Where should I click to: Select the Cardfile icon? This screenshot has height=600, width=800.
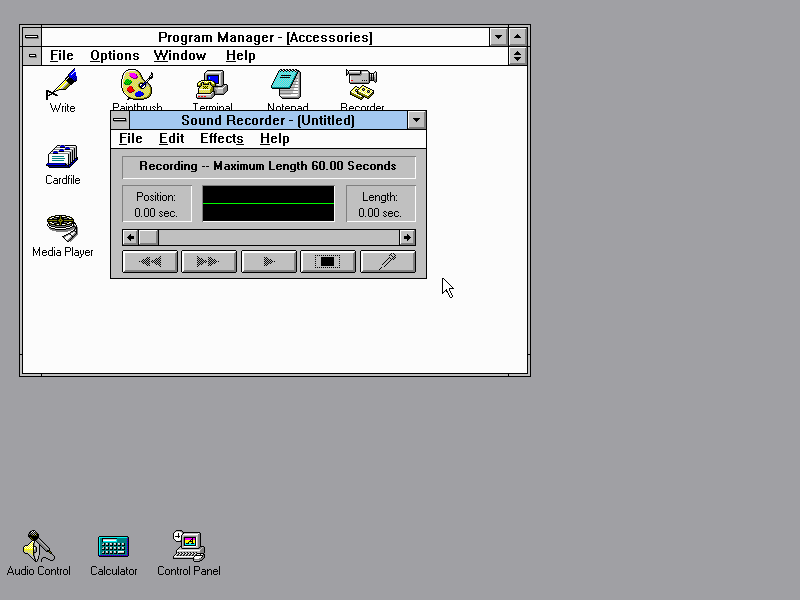click(x=62, y=157)
